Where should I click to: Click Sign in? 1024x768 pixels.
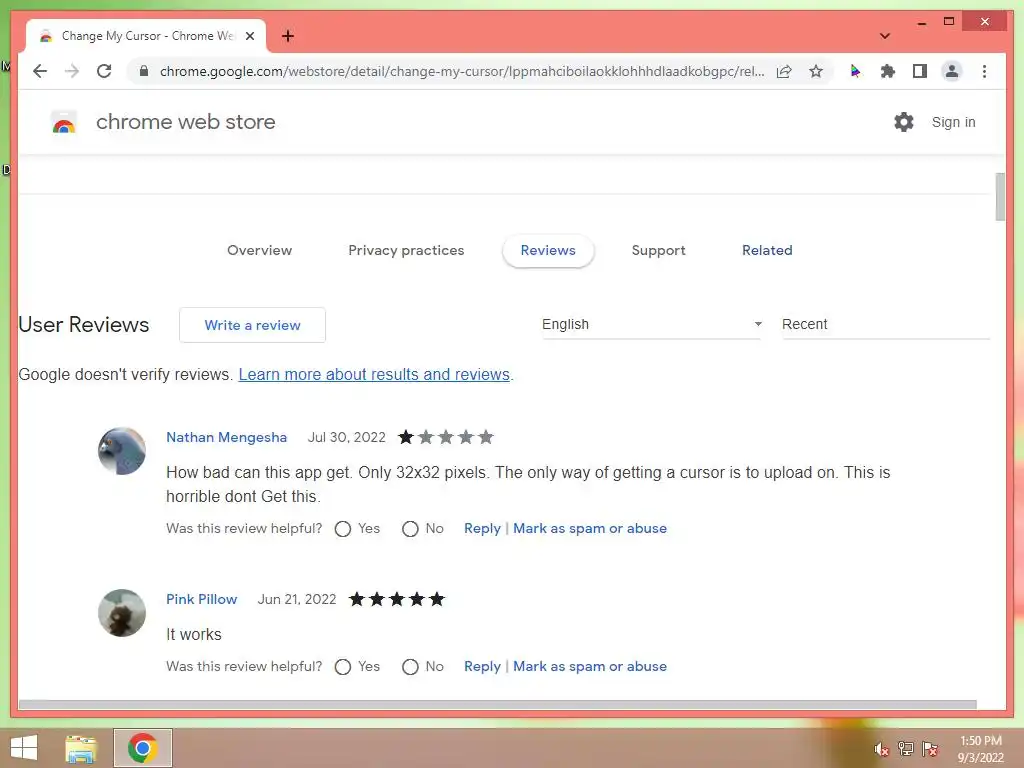point(953,122)
